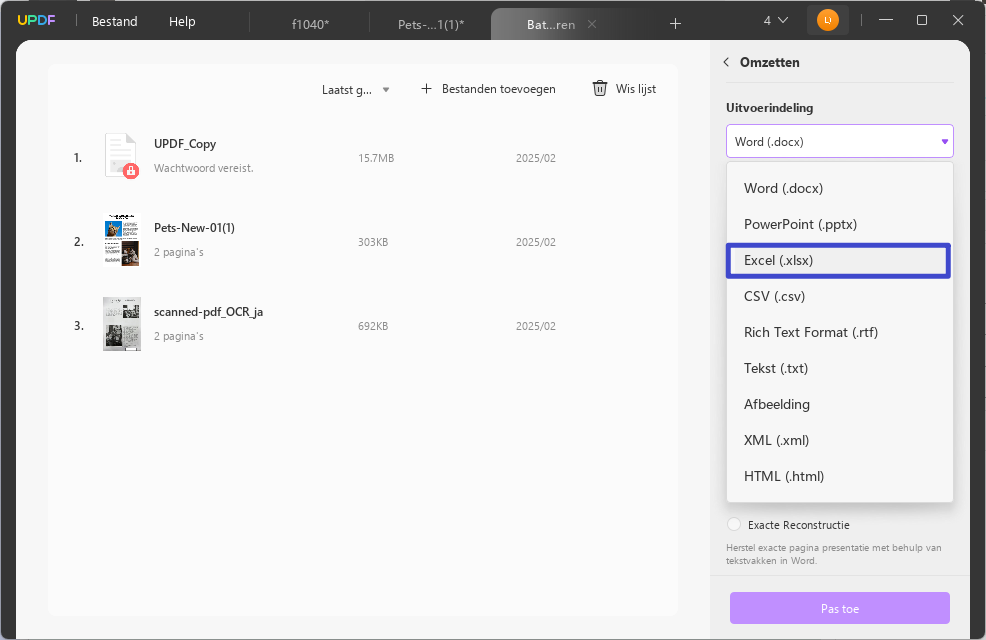Collapse the Uitvoerindeling Word (.docx) combo box
Screen dimensions: 986x640
[839, 141]
